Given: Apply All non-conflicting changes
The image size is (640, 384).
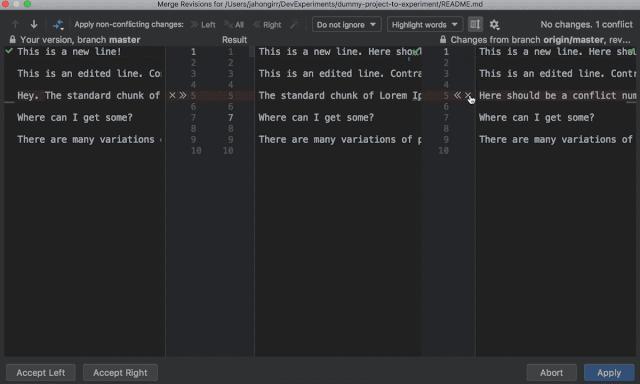Looking at the screenshot, I should coord(235,24).
